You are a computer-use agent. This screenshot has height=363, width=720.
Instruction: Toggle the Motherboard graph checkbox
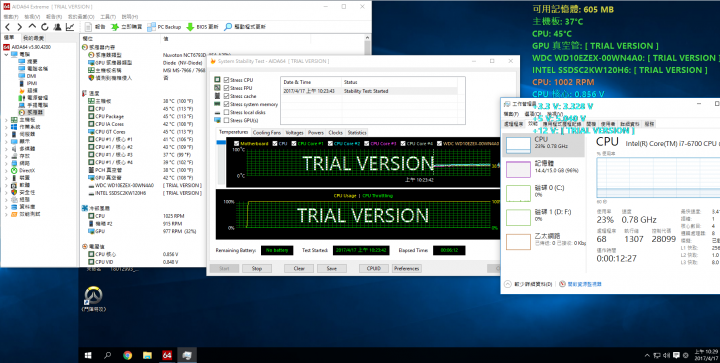(236, 144)
